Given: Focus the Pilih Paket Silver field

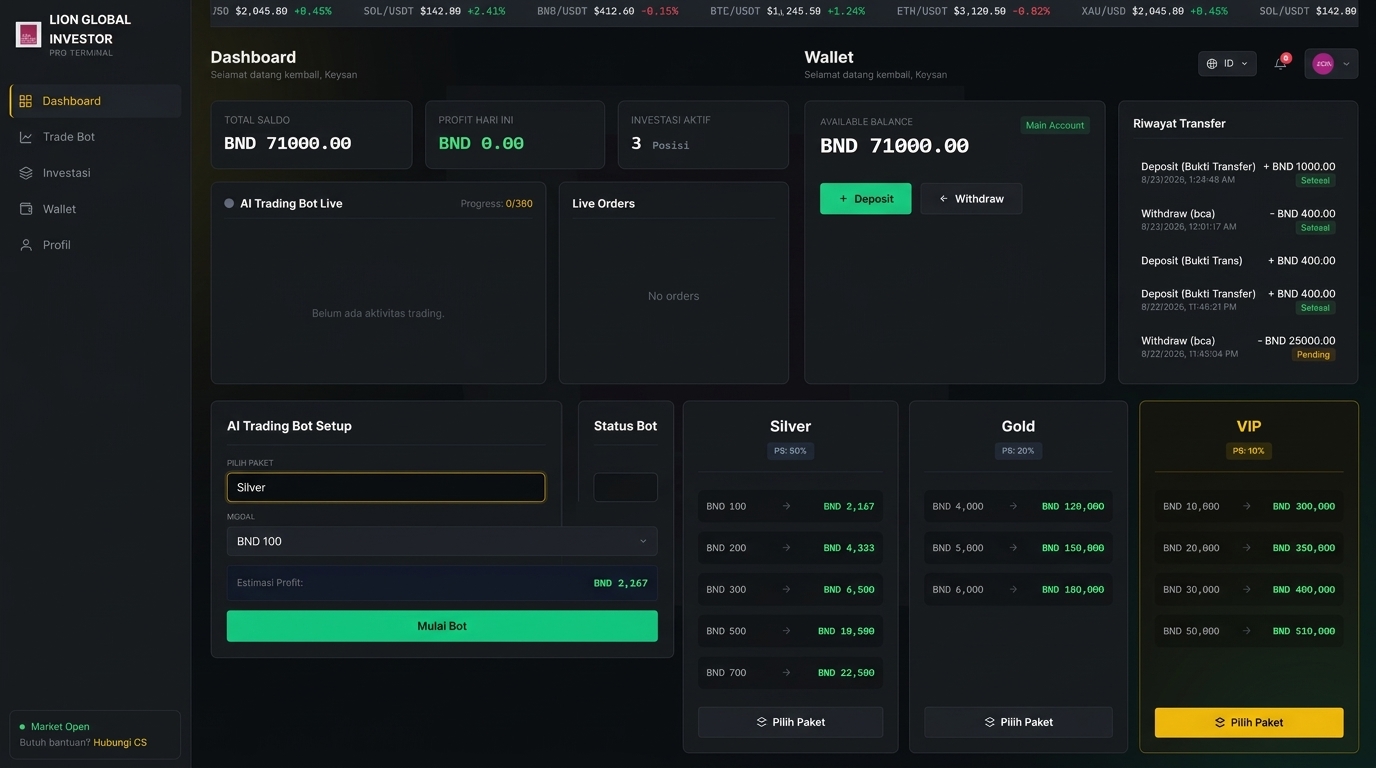Looking at the screenshot, I should (x=386, y=487).
